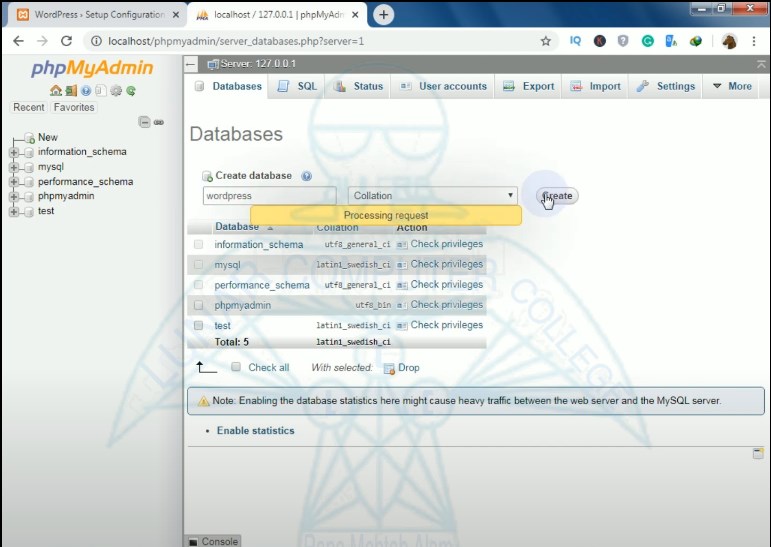Screen dimensions: 771x547
Task: Open the User accounts tab
Action: [x=443, y=86]
